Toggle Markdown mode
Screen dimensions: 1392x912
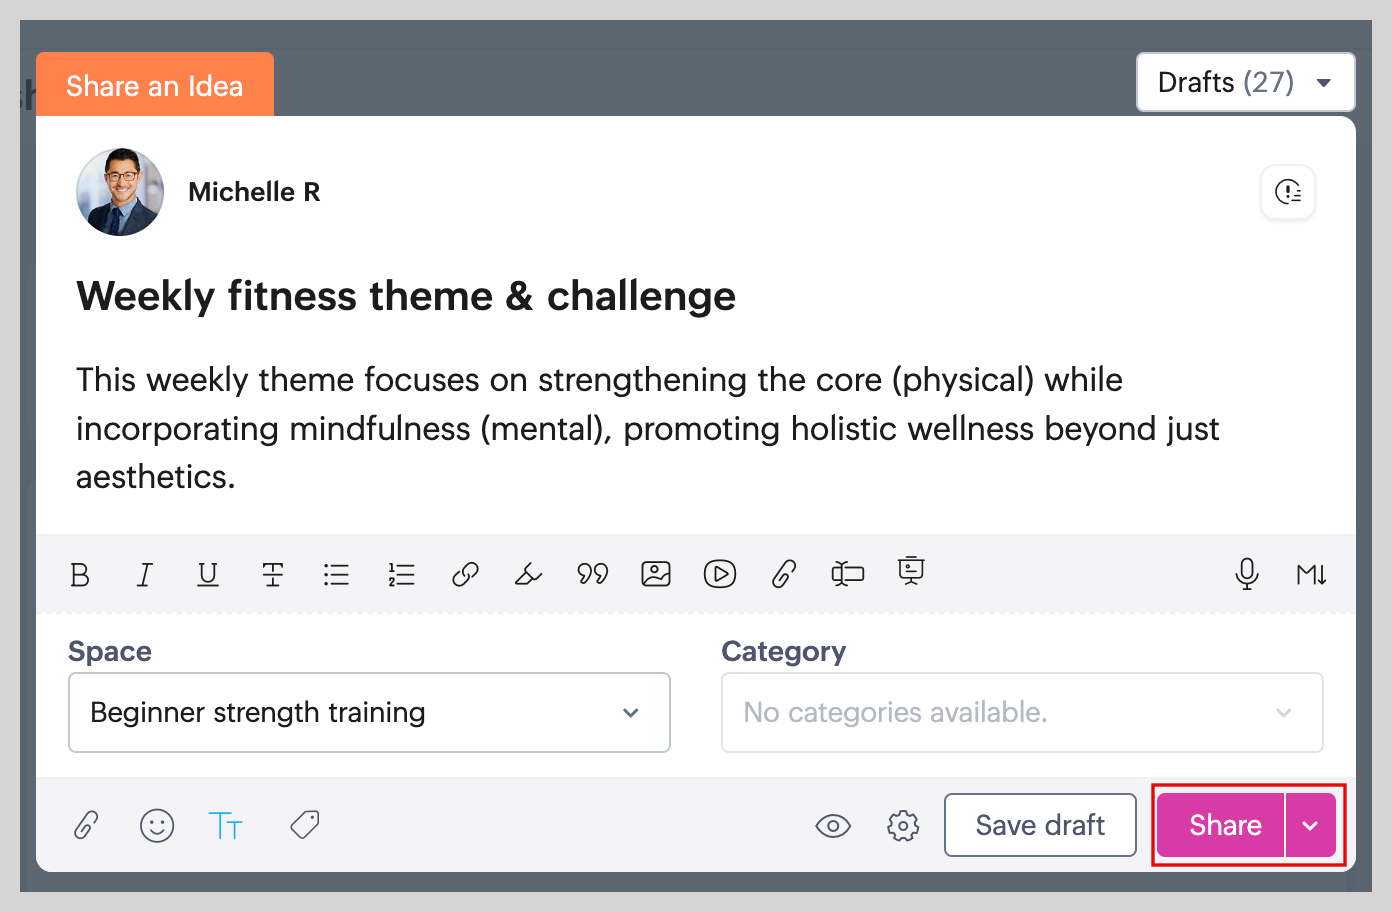point(1311,574)
